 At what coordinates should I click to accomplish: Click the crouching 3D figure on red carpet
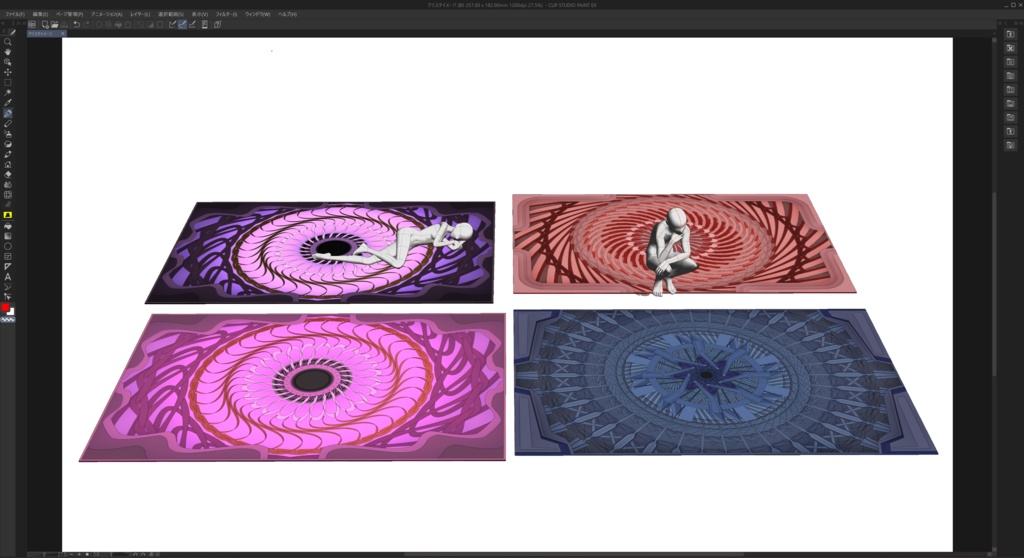(670, 252)
